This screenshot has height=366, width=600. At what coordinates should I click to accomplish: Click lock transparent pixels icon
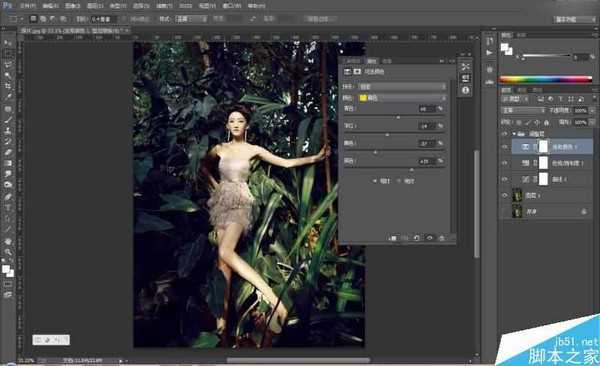tap(518, 123)
